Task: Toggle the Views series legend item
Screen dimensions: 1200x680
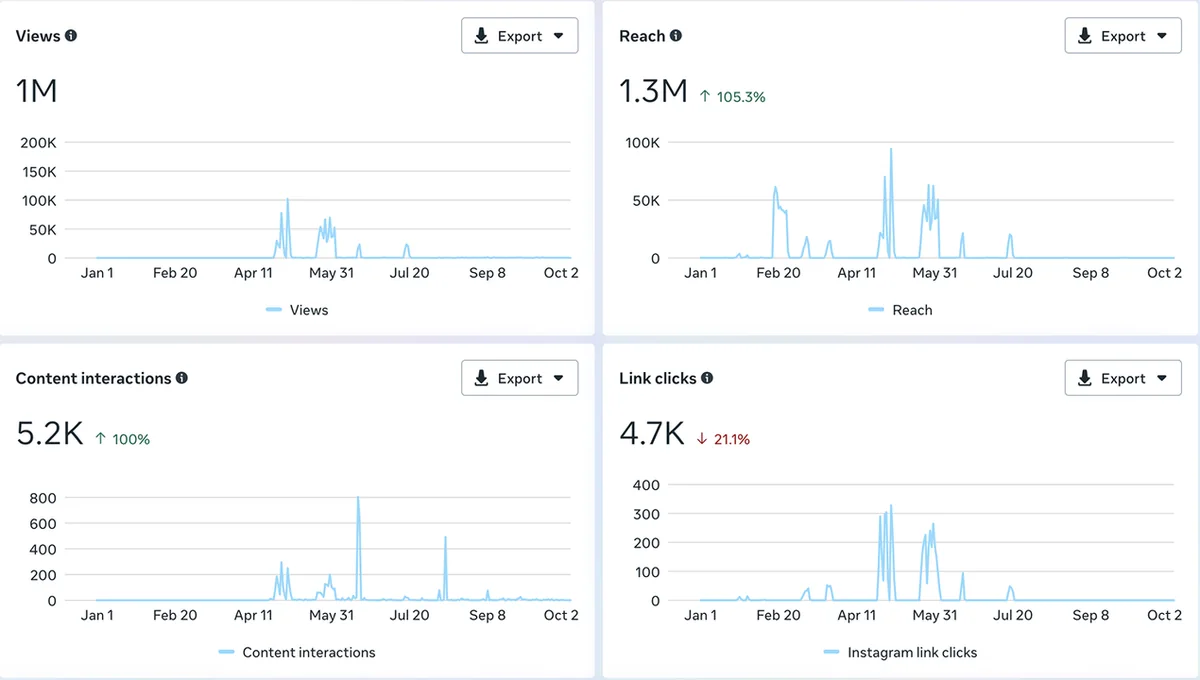Action: point(297,310)
